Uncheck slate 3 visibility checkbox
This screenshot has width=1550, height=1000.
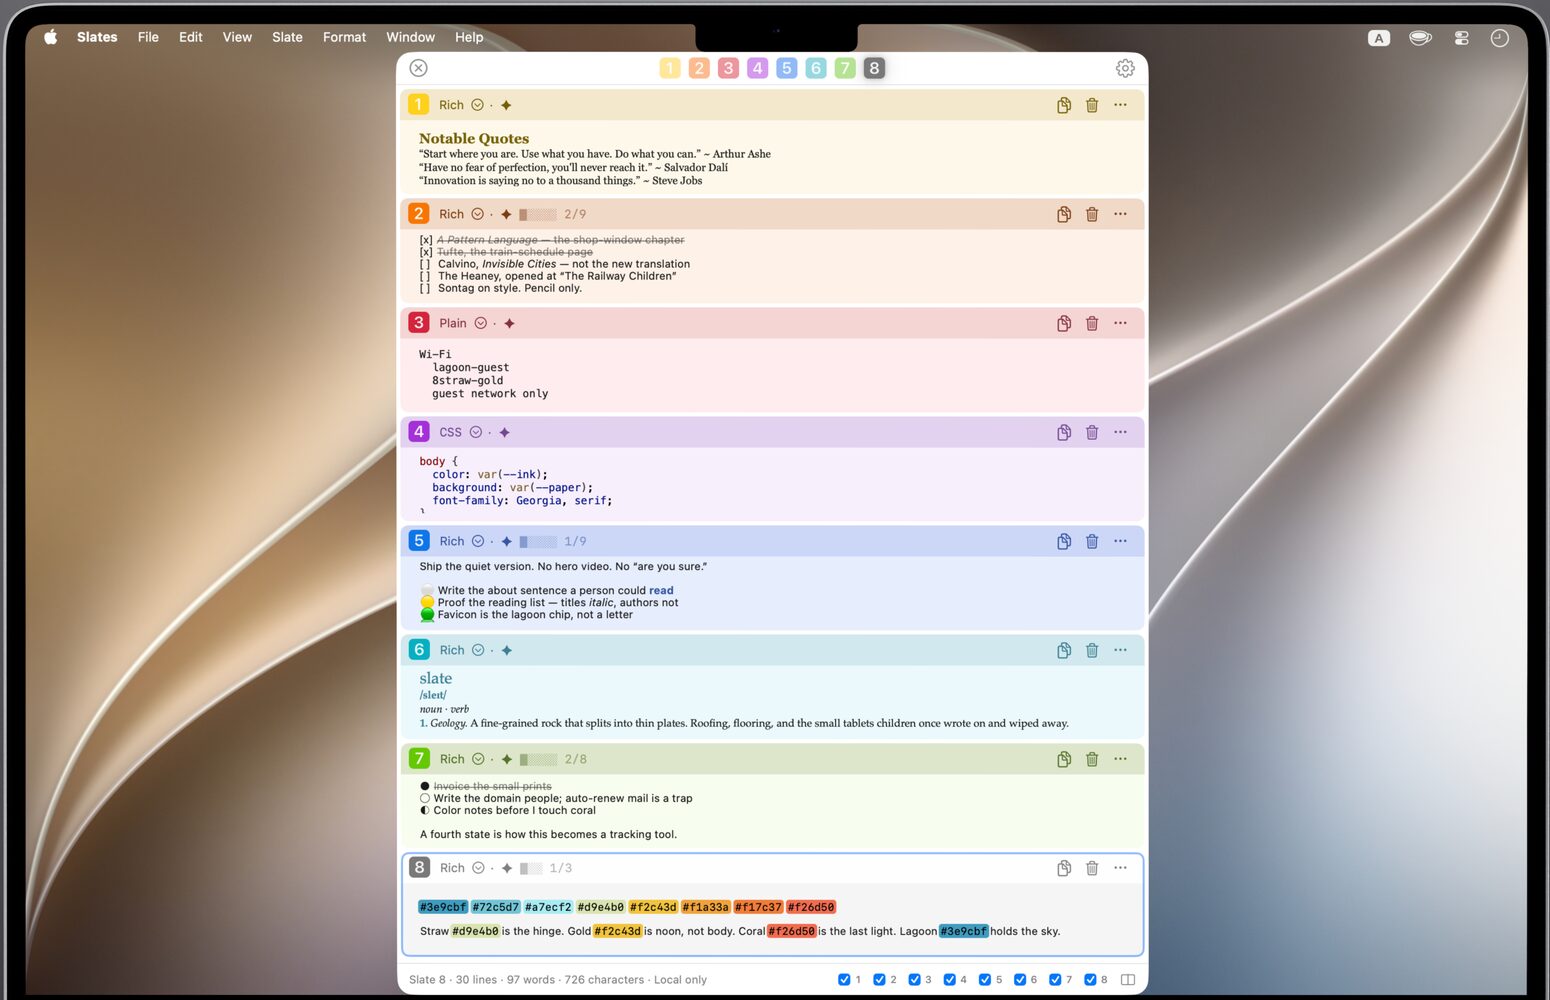914,980
